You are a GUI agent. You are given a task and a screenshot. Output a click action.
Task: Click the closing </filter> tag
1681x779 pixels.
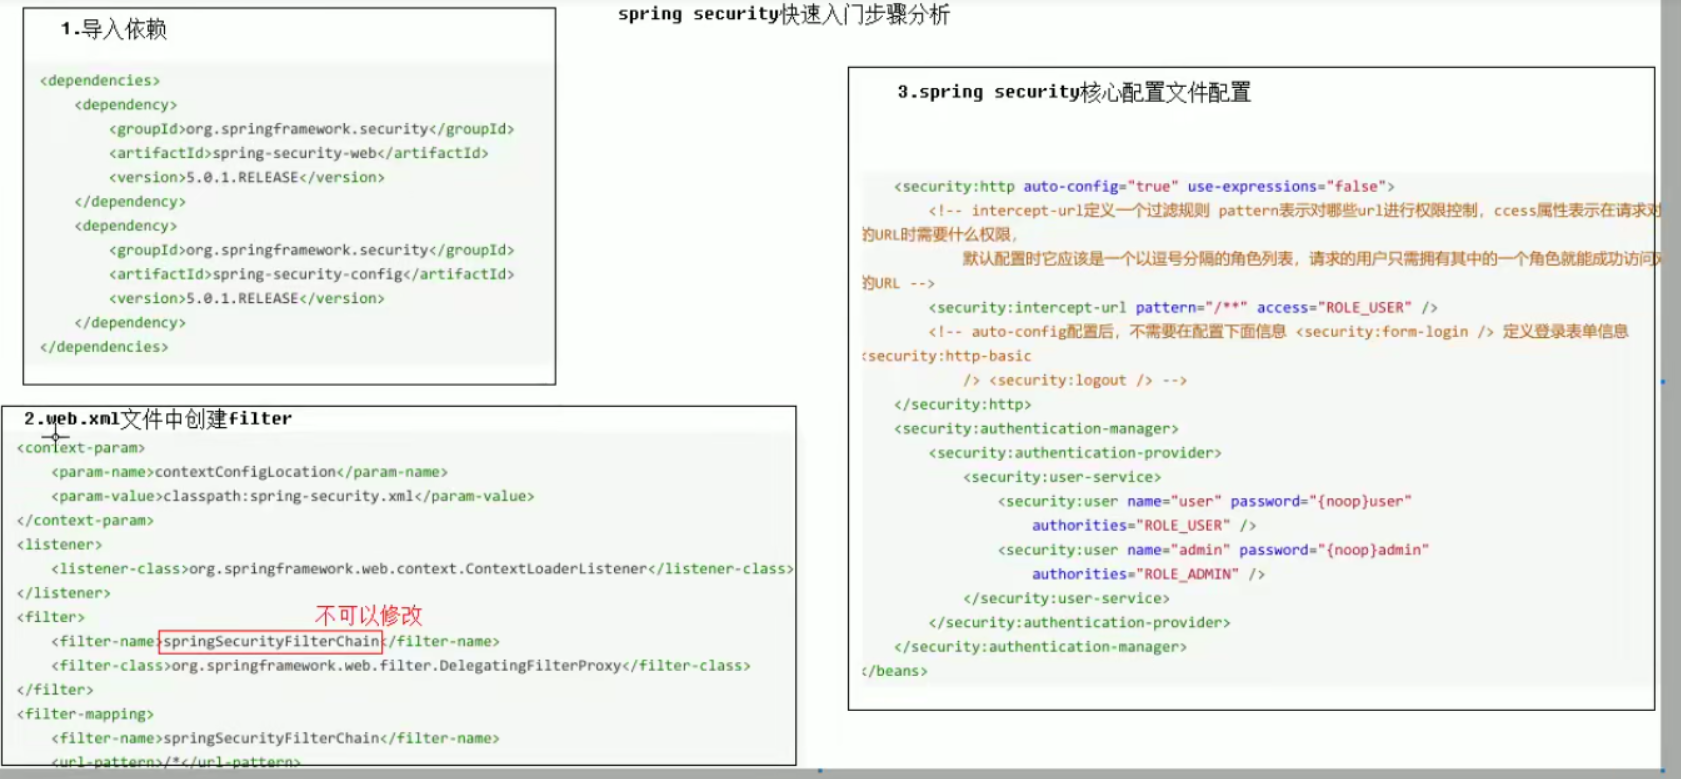[55, 689]
